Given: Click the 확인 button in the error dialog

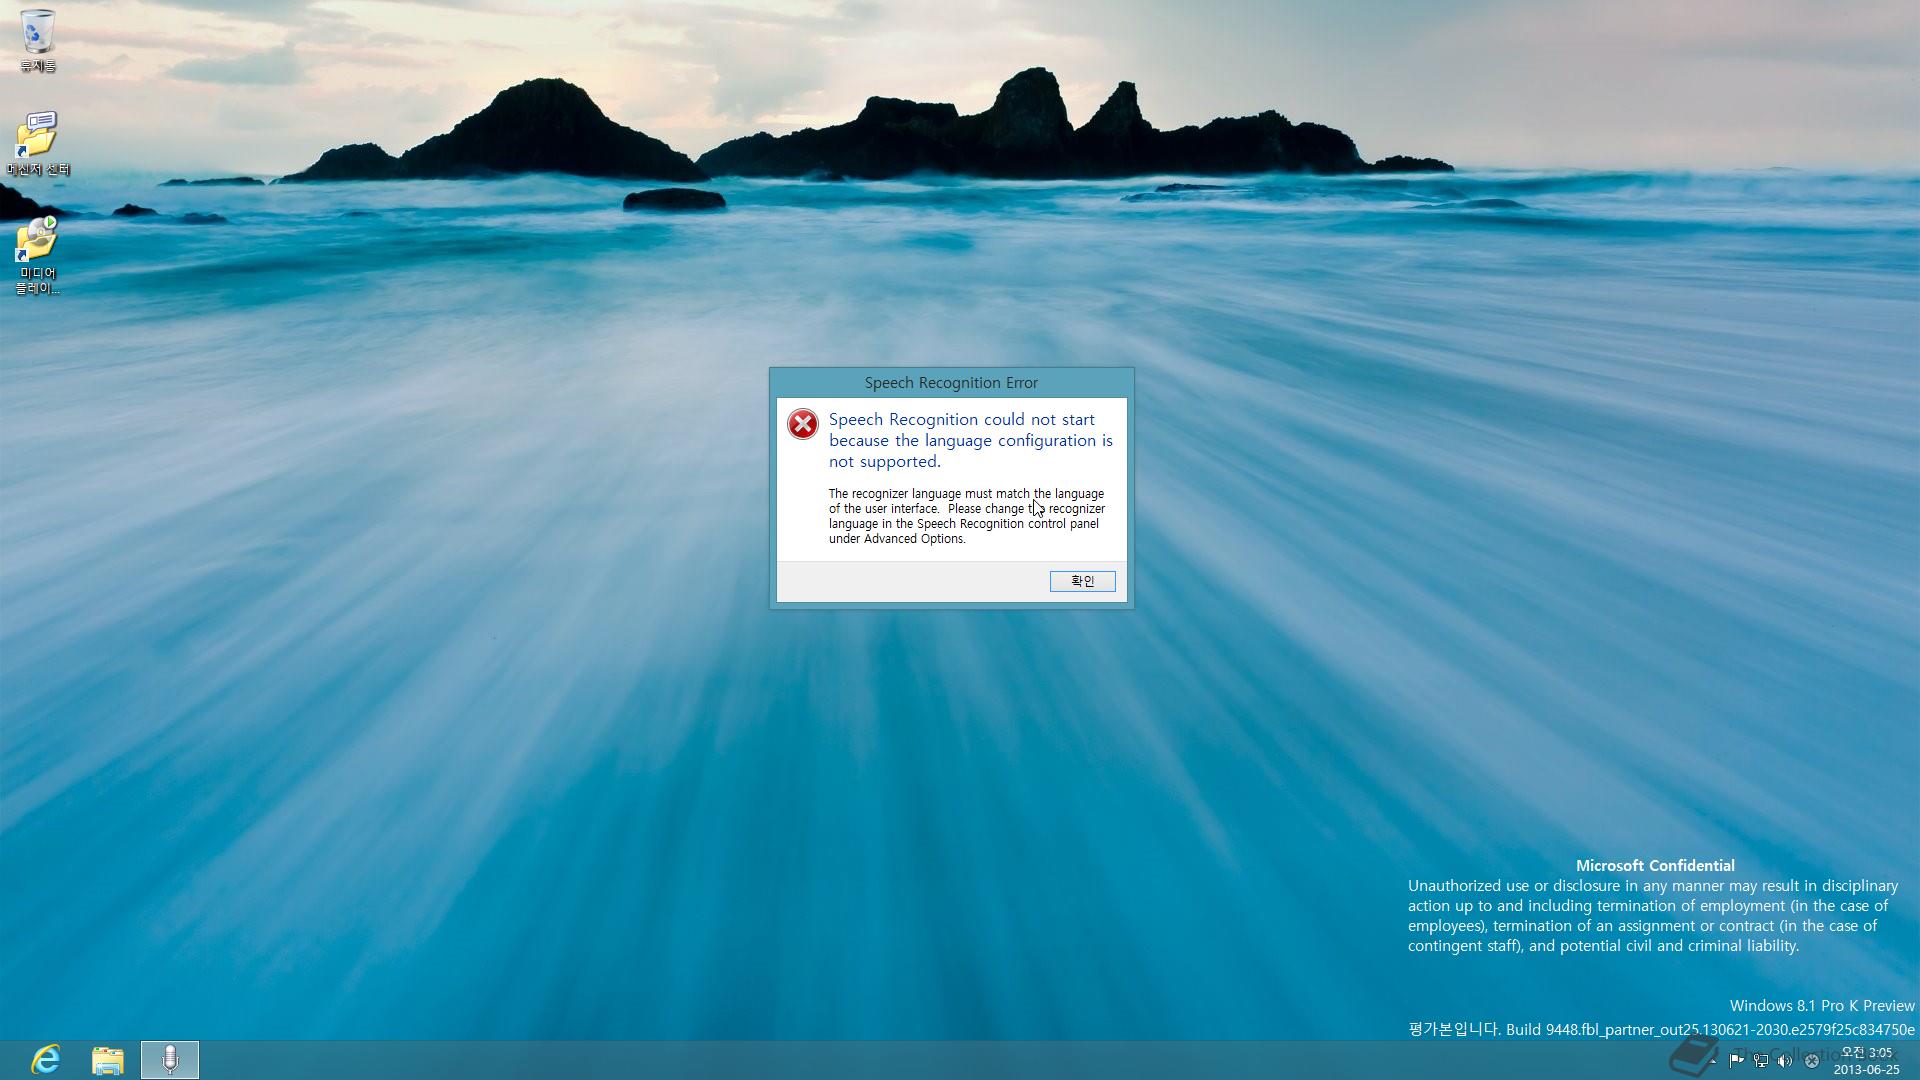Looking at the screenshot, I should tap(1082, 581).
